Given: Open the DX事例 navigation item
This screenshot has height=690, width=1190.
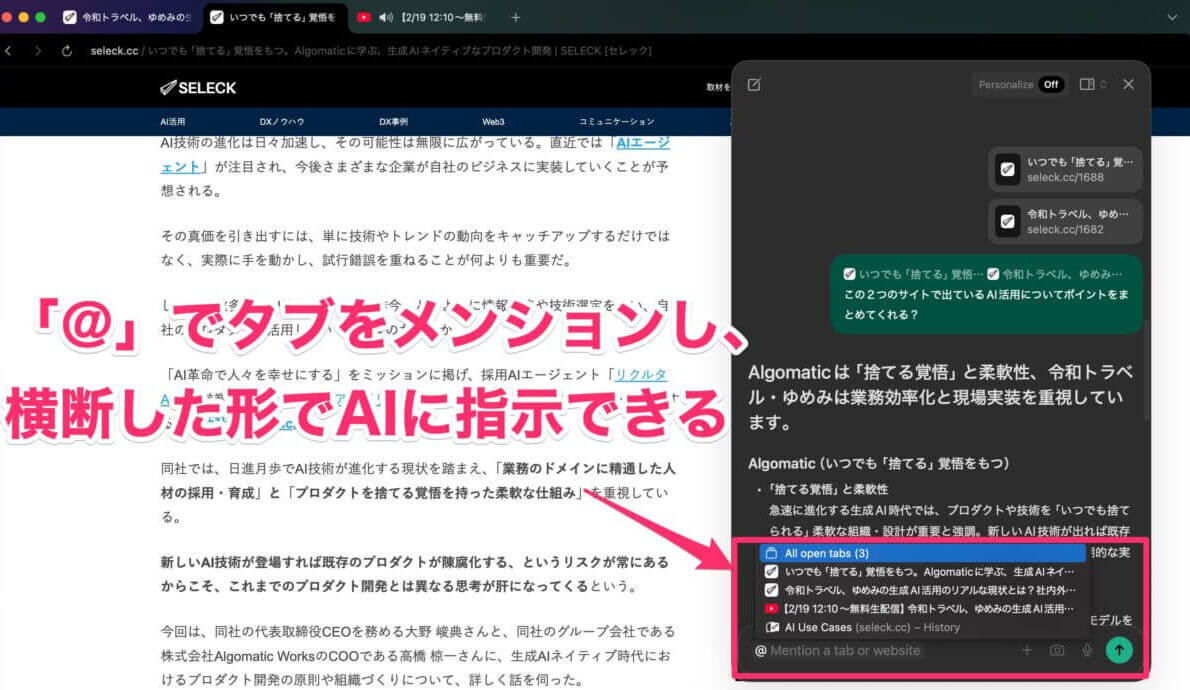Looking at the screenshot, I should pyautogui.click(x=393, y=121).
